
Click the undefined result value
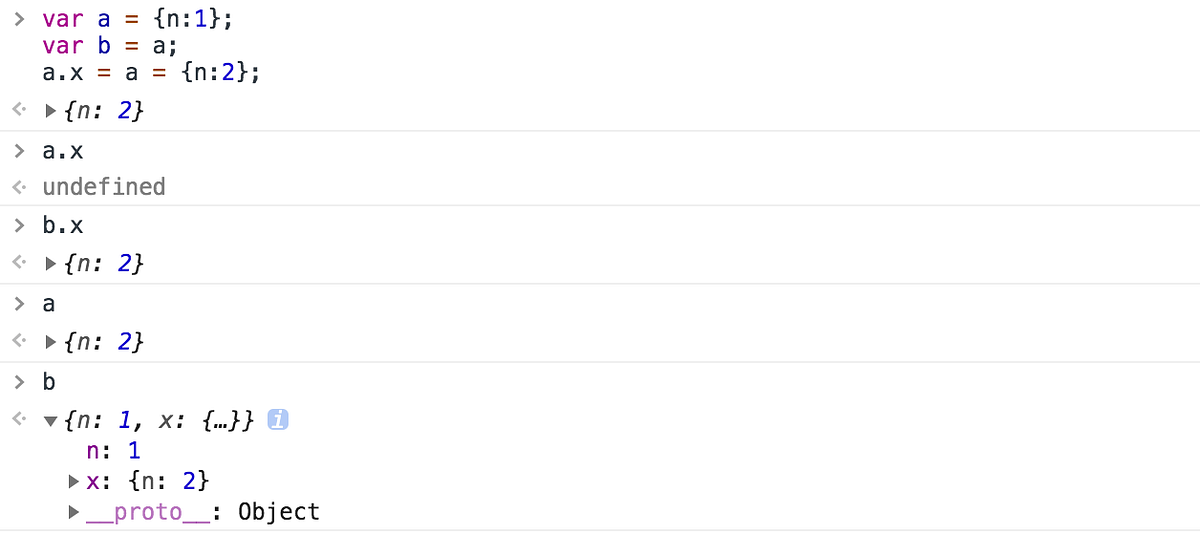point(104,187)
